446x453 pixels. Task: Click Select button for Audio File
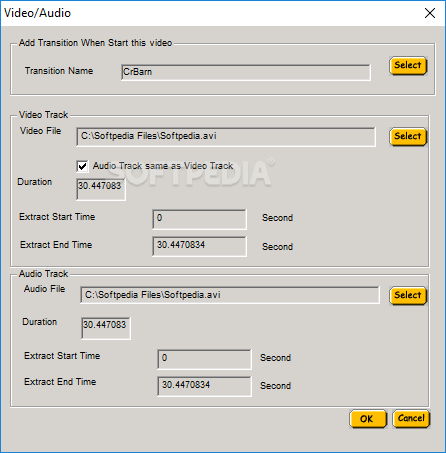coord(408,295)
